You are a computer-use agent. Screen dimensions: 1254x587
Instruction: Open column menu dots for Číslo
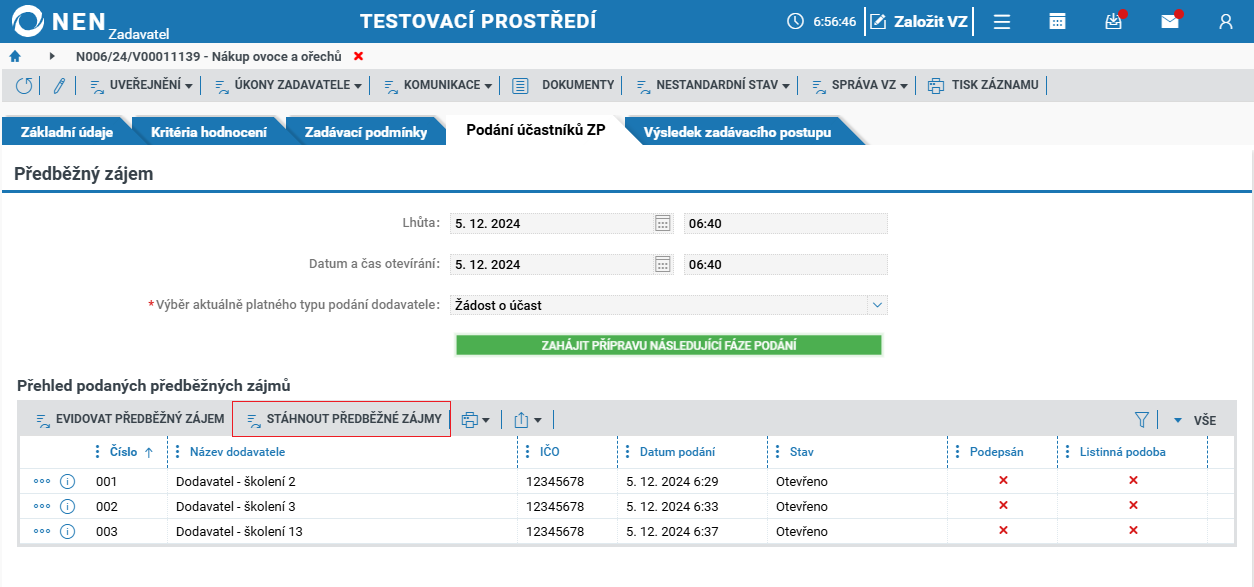point(98,452)
